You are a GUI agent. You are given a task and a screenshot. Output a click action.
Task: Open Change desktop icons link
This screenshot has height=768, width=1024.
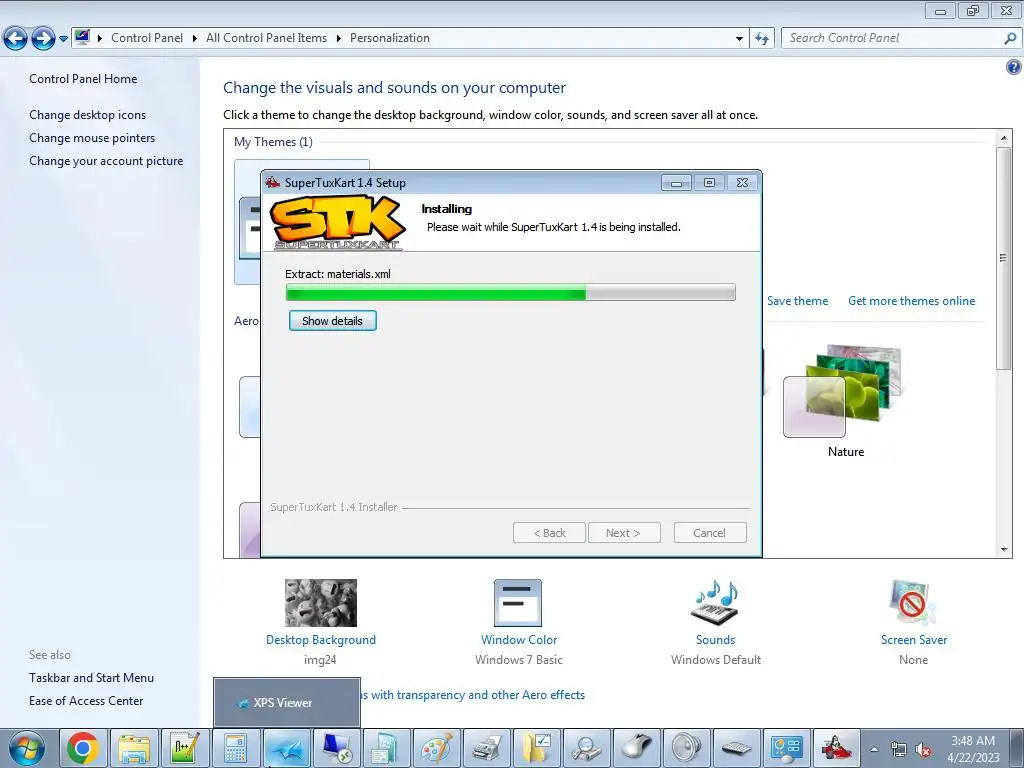tap(88, 115)
